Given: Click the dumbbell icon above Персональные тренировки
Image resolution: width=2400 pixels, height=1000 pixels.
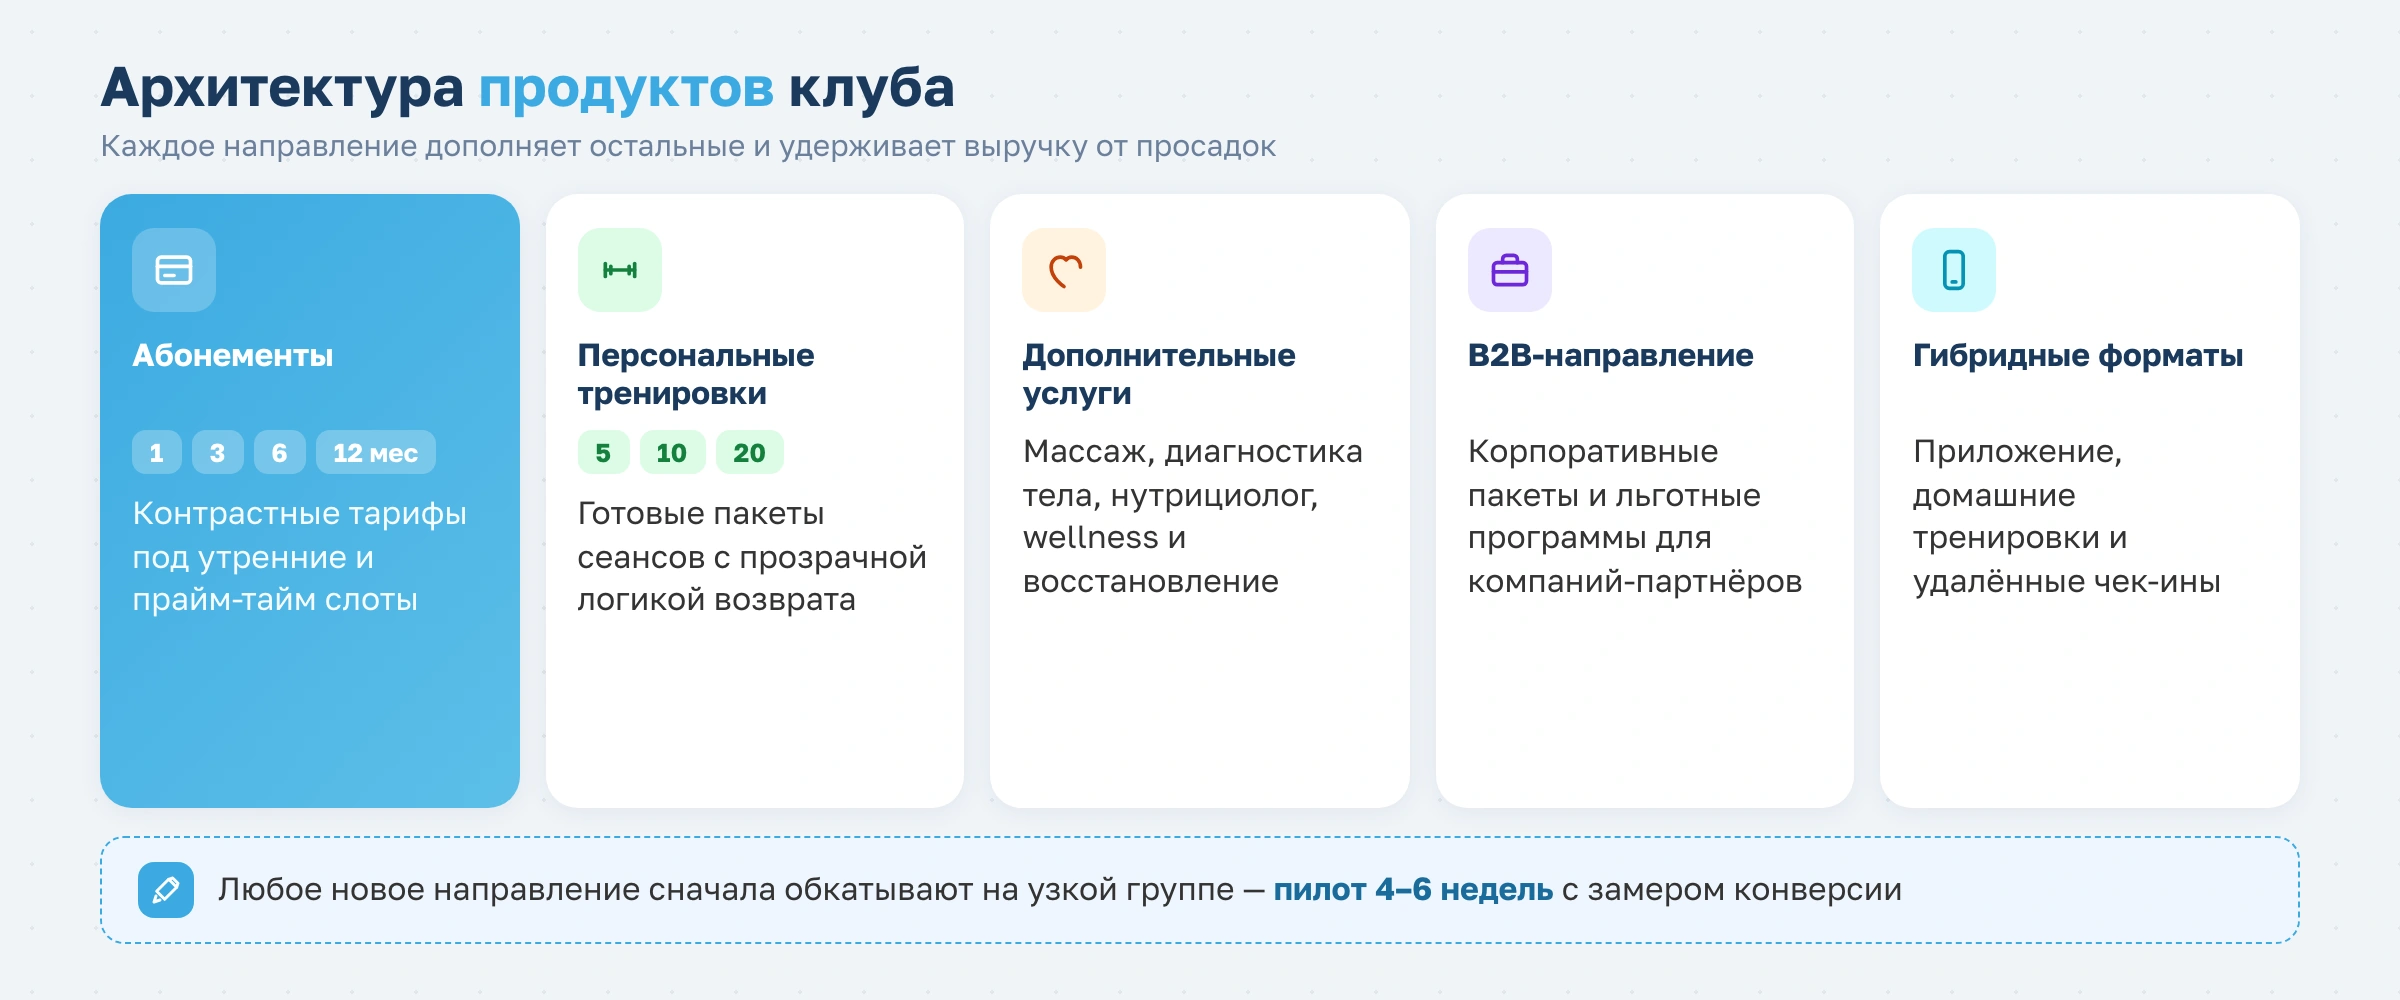Looking at the screenshot, I should point(620,270).
